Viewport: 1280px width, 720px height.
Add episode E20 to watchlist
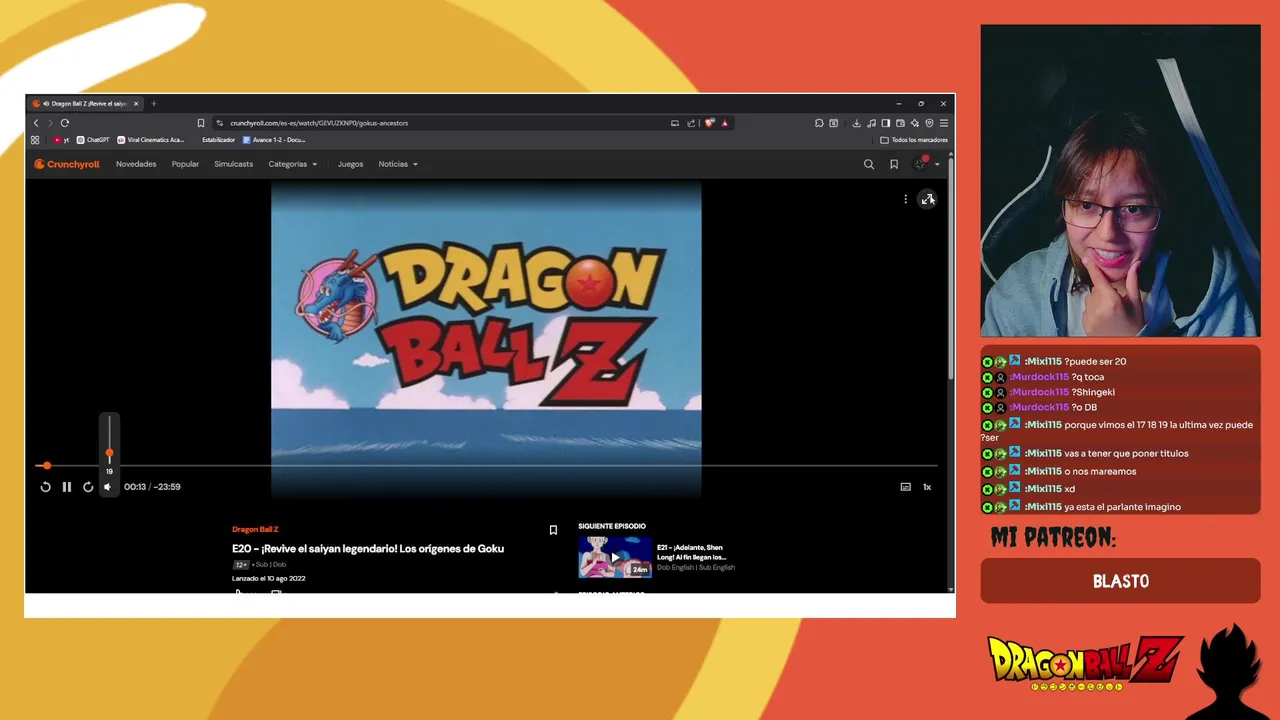(x=553, y=530)
